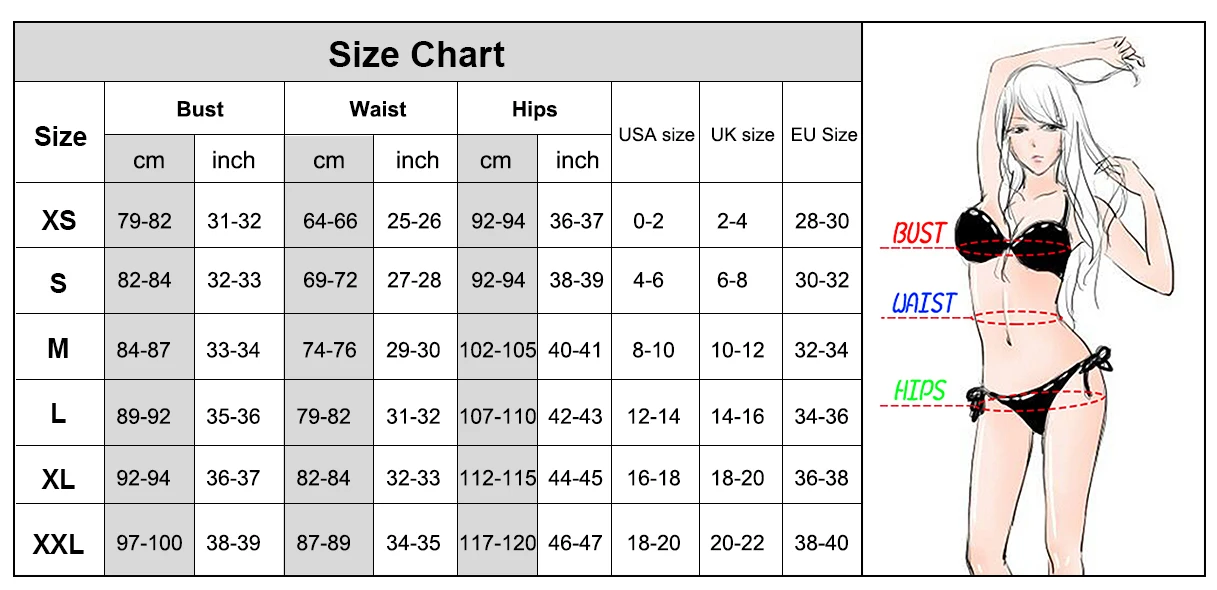1217x590 pixels.
Task: Click the UK size column header
Action: pyautogui.click(x=742, y=134)
